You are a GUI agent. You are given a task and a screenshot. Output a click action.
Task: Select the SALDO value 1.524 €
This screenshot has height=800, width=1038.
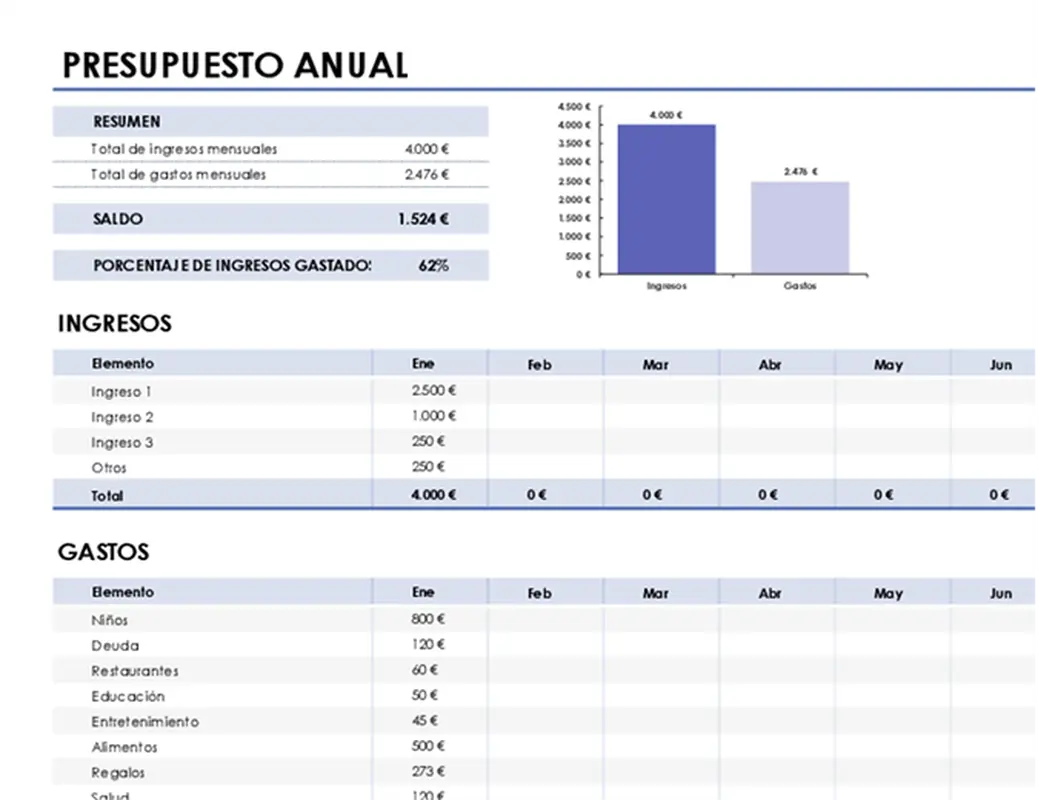[422, 219]
